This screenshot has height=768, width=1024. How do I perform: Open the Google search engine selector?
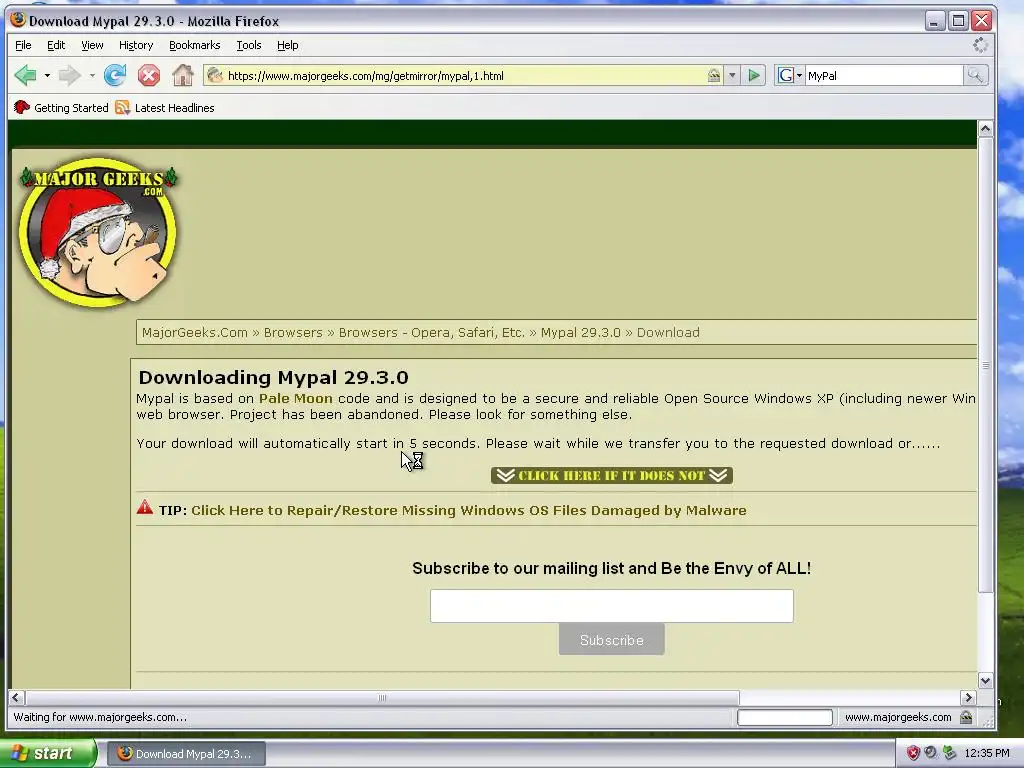(x=790, y=76)
